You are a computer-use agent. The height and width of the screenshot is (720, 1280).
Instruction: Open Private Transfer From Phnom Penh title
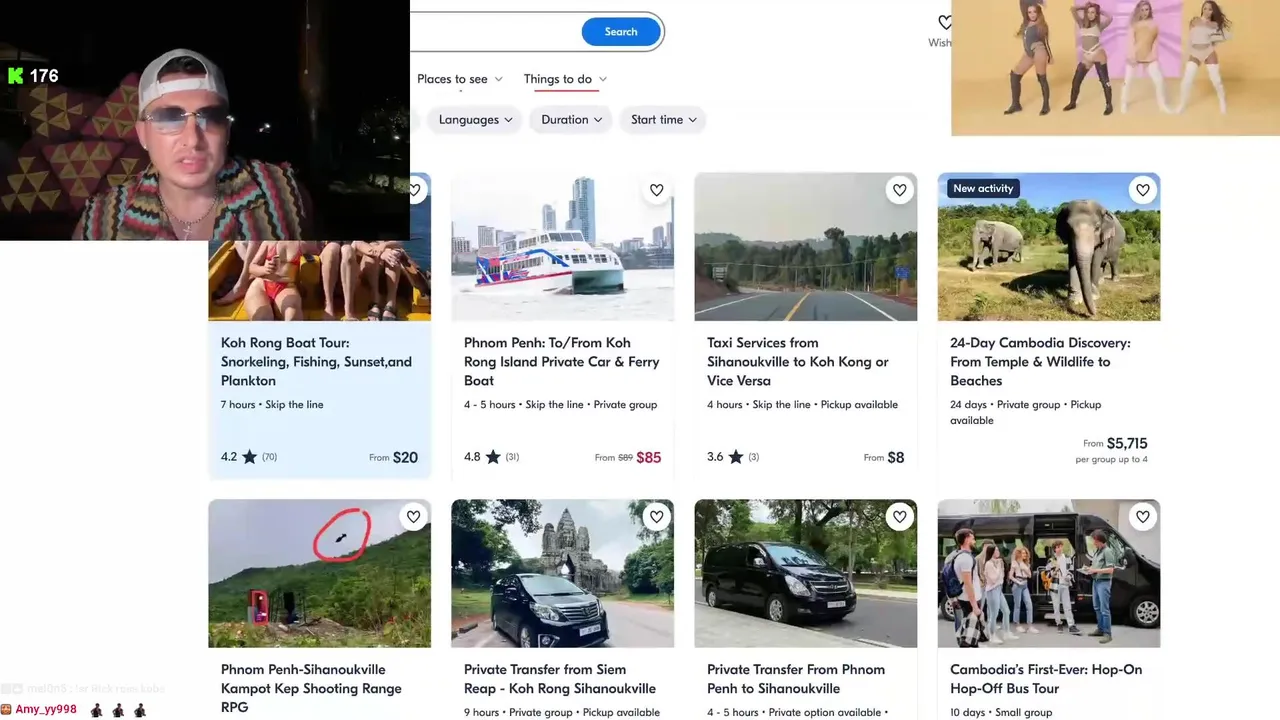pyautogui.click(x=796, y=679)
